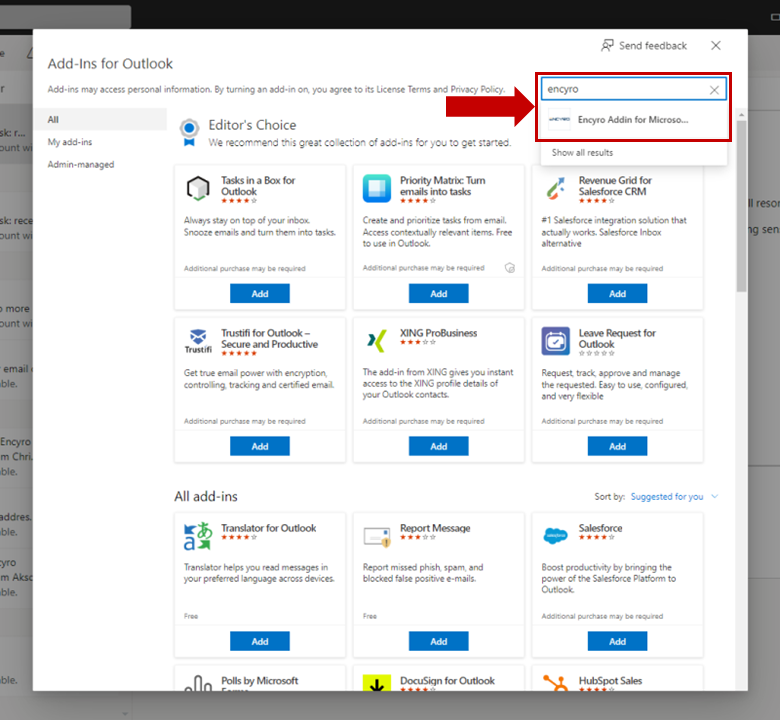780x720 pixels.
Task: Click the dialog vertical scrollbar thumb
Action: (x=742, y=206)
